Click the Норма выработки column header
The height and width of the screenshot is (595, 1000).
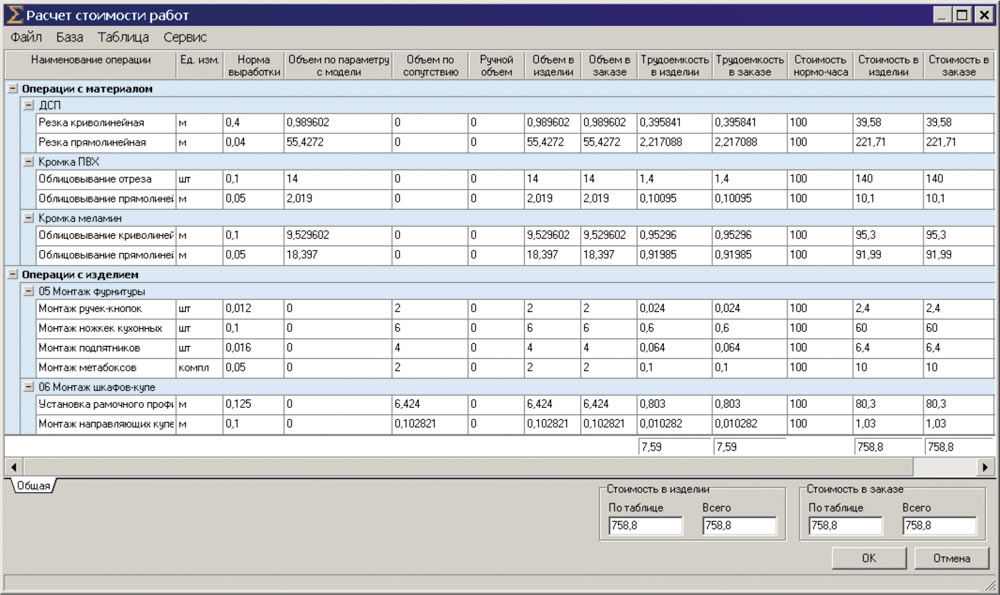tap(253, 65)
